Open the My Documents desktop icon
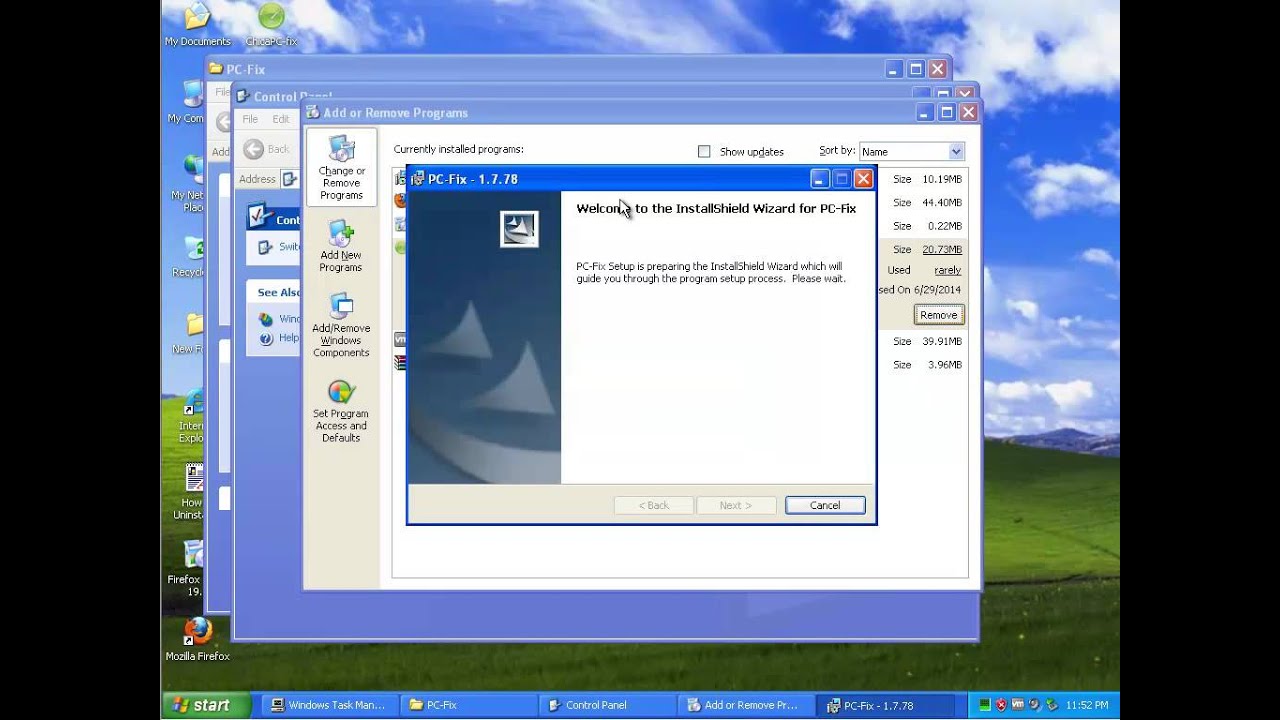This screenshot has width=1280, height=720. point(198,17)
